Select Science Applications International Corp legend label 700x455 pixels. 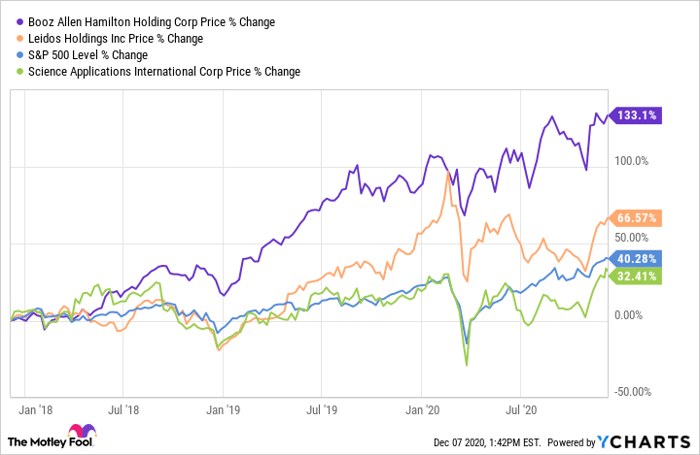161,72
